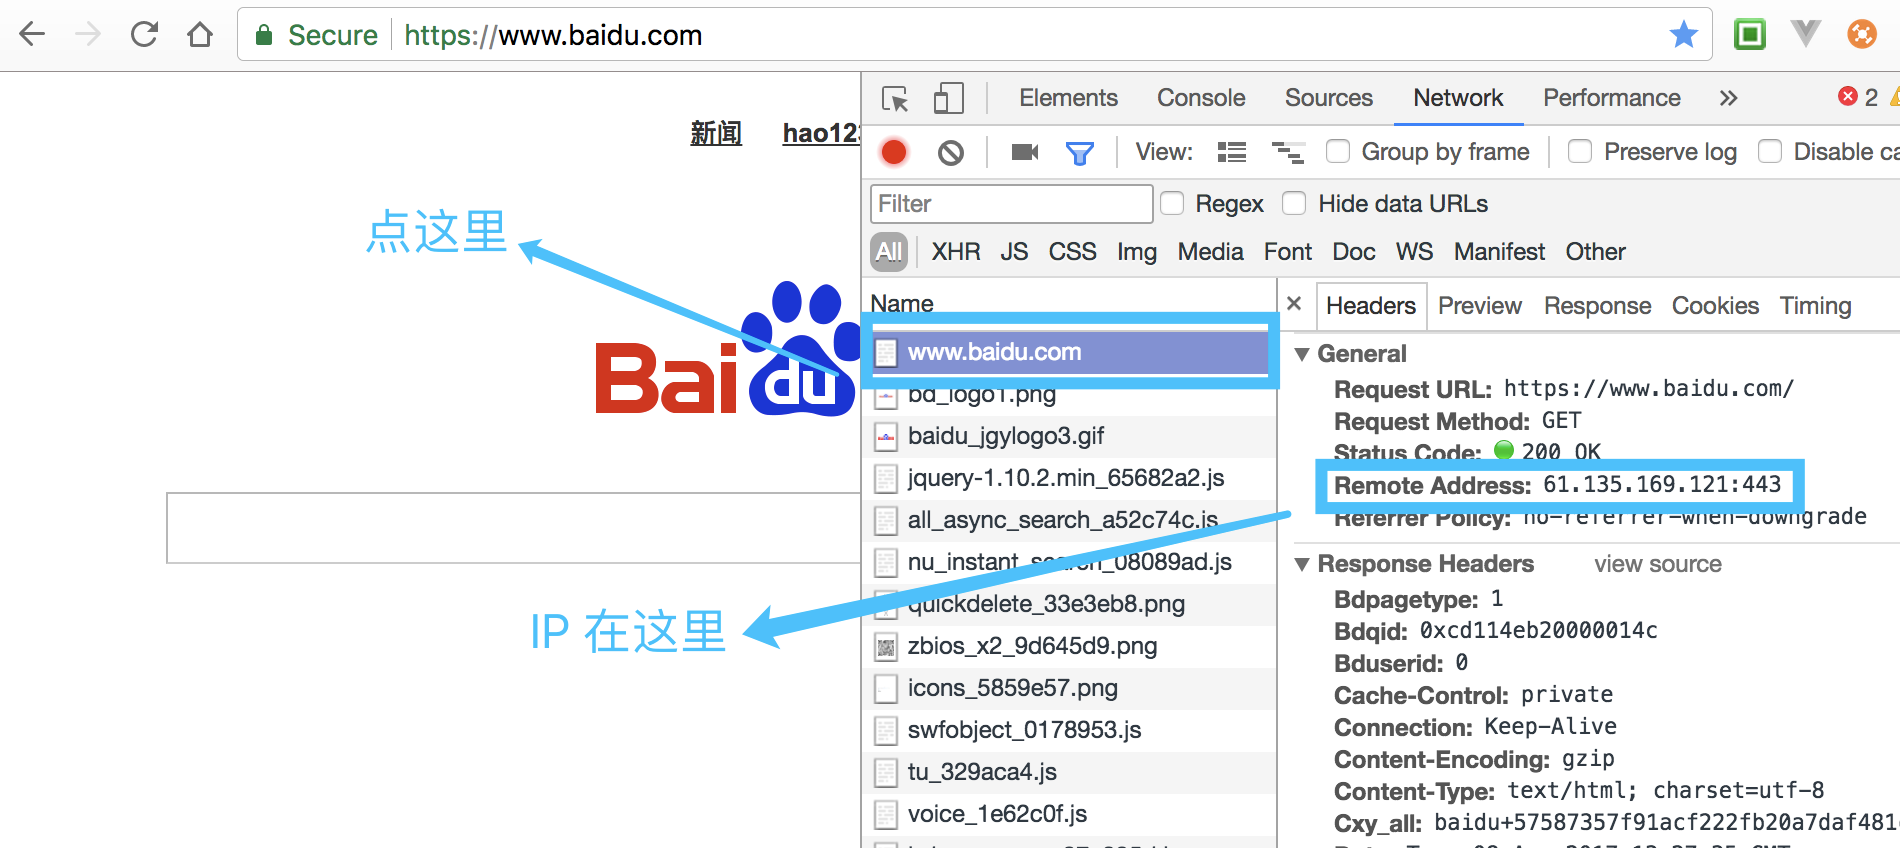Filter requests by JS type
The height and width of the screenshot is (848, 1900).
(x=1014, y=251)
